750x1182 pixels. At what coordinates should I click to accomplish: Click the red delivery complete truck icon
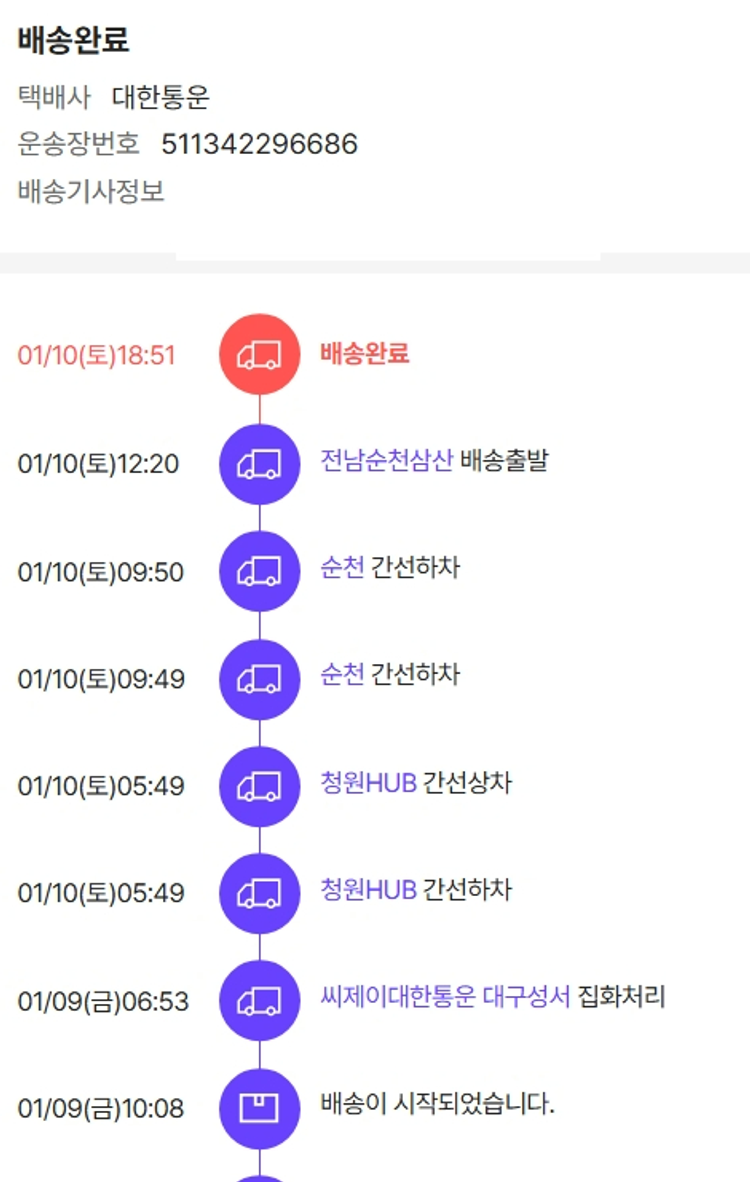259,354
